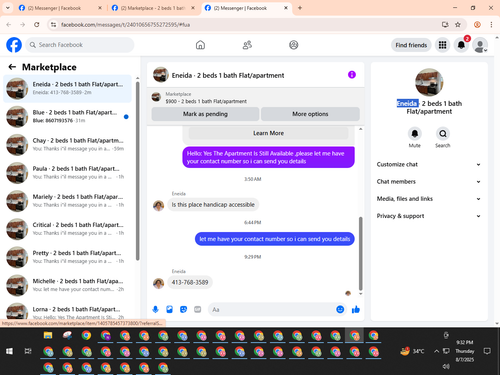Click the Search Facebook field
Image resolution: width=500 pixels, height=375 pixels.
[x=80, y=45]
